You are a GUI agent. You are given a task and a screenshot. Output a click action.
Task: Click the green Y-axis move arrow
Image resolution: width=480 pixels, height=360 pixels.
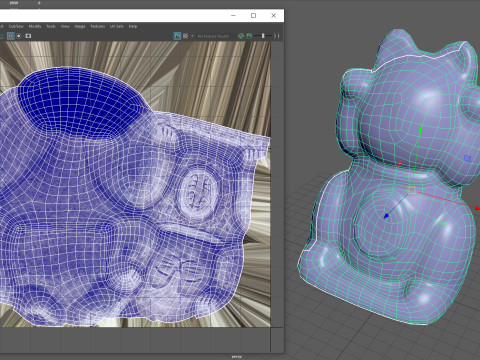click(x=421, y=129)
